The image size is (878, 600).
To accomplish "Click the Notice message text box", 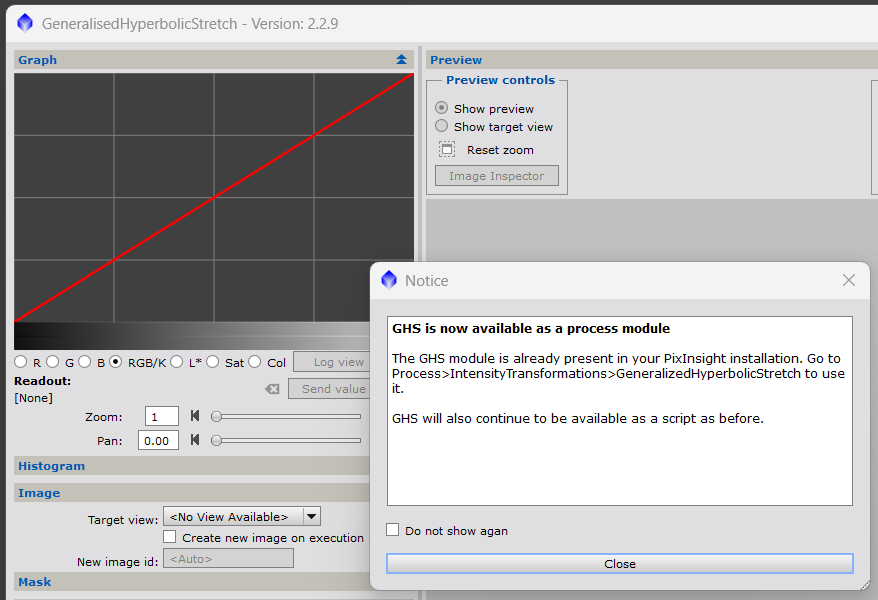I will 620,411.
